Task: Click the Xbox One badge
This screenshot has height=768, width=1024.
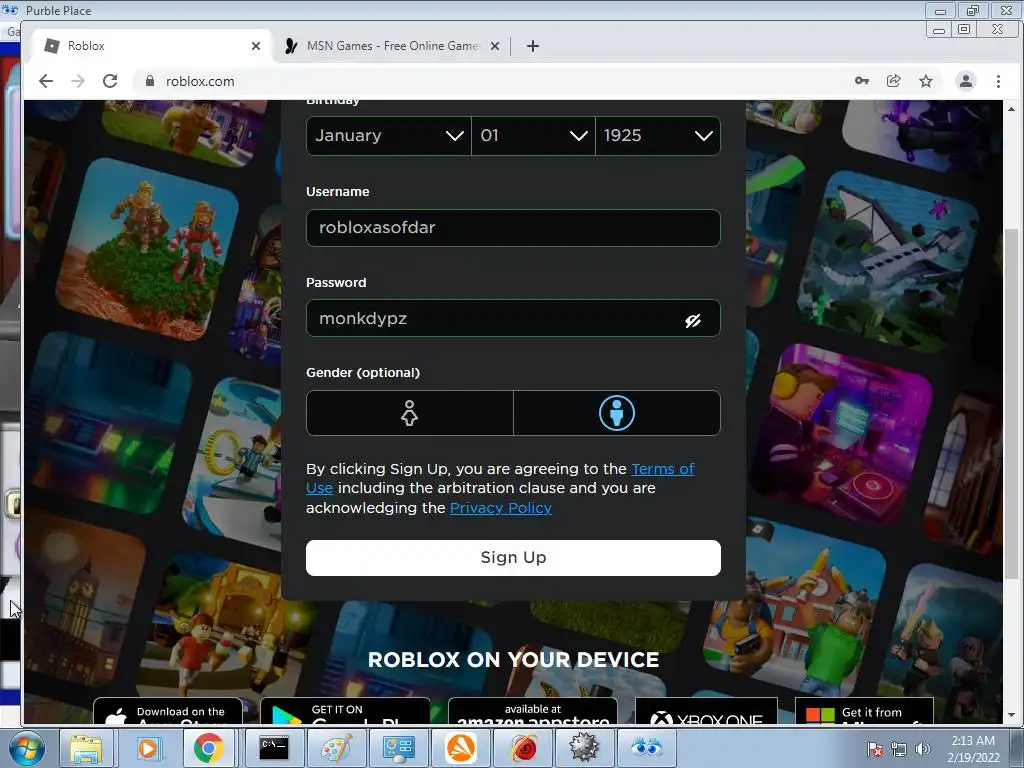Action: click(x=707, y=711)
